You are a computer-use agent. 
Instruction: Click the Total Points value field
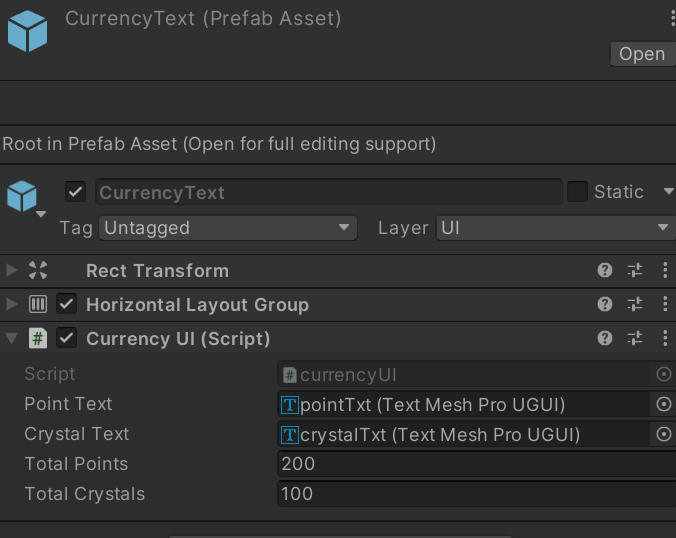point(477,464)
